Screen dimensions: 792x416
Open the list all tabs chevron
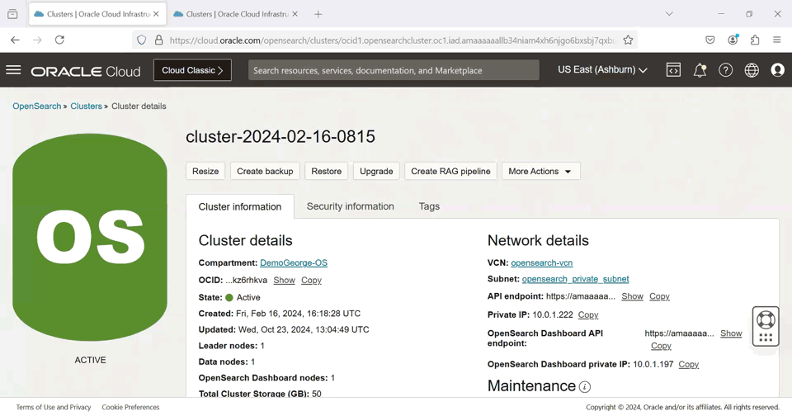[x=669, y=14]
